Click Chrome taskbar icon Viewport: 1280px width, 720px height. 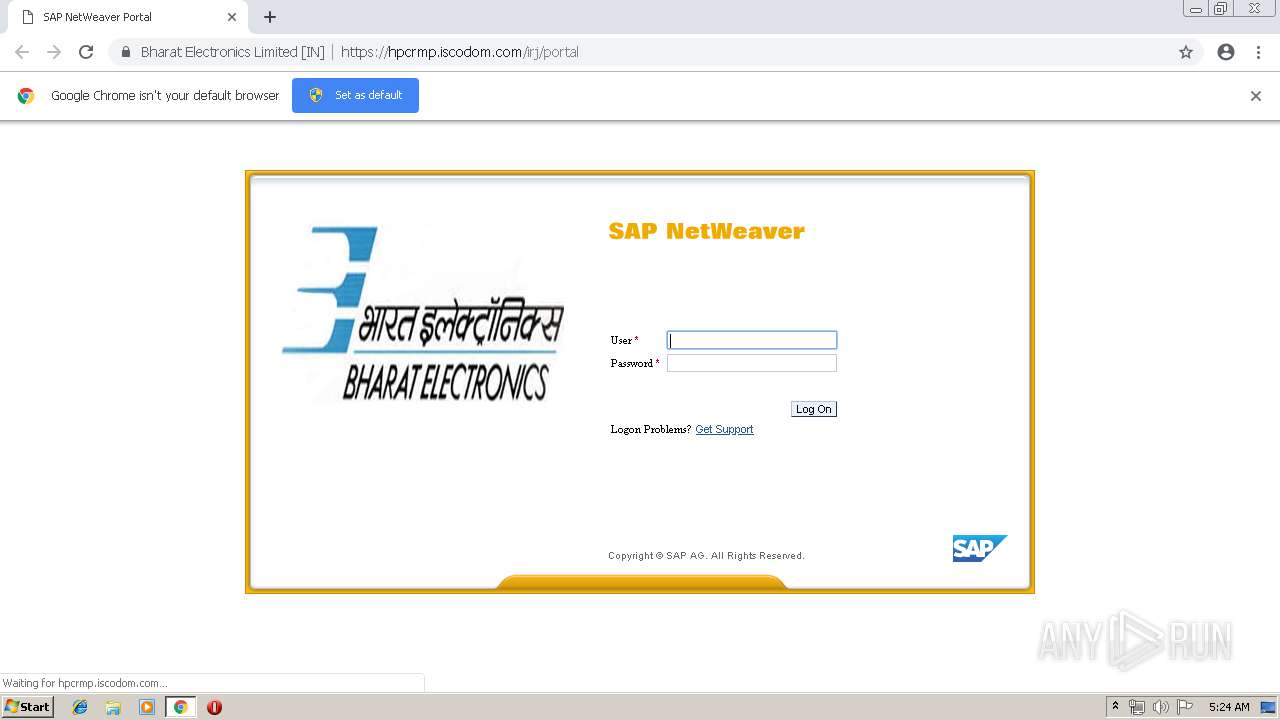click(180, 707)
